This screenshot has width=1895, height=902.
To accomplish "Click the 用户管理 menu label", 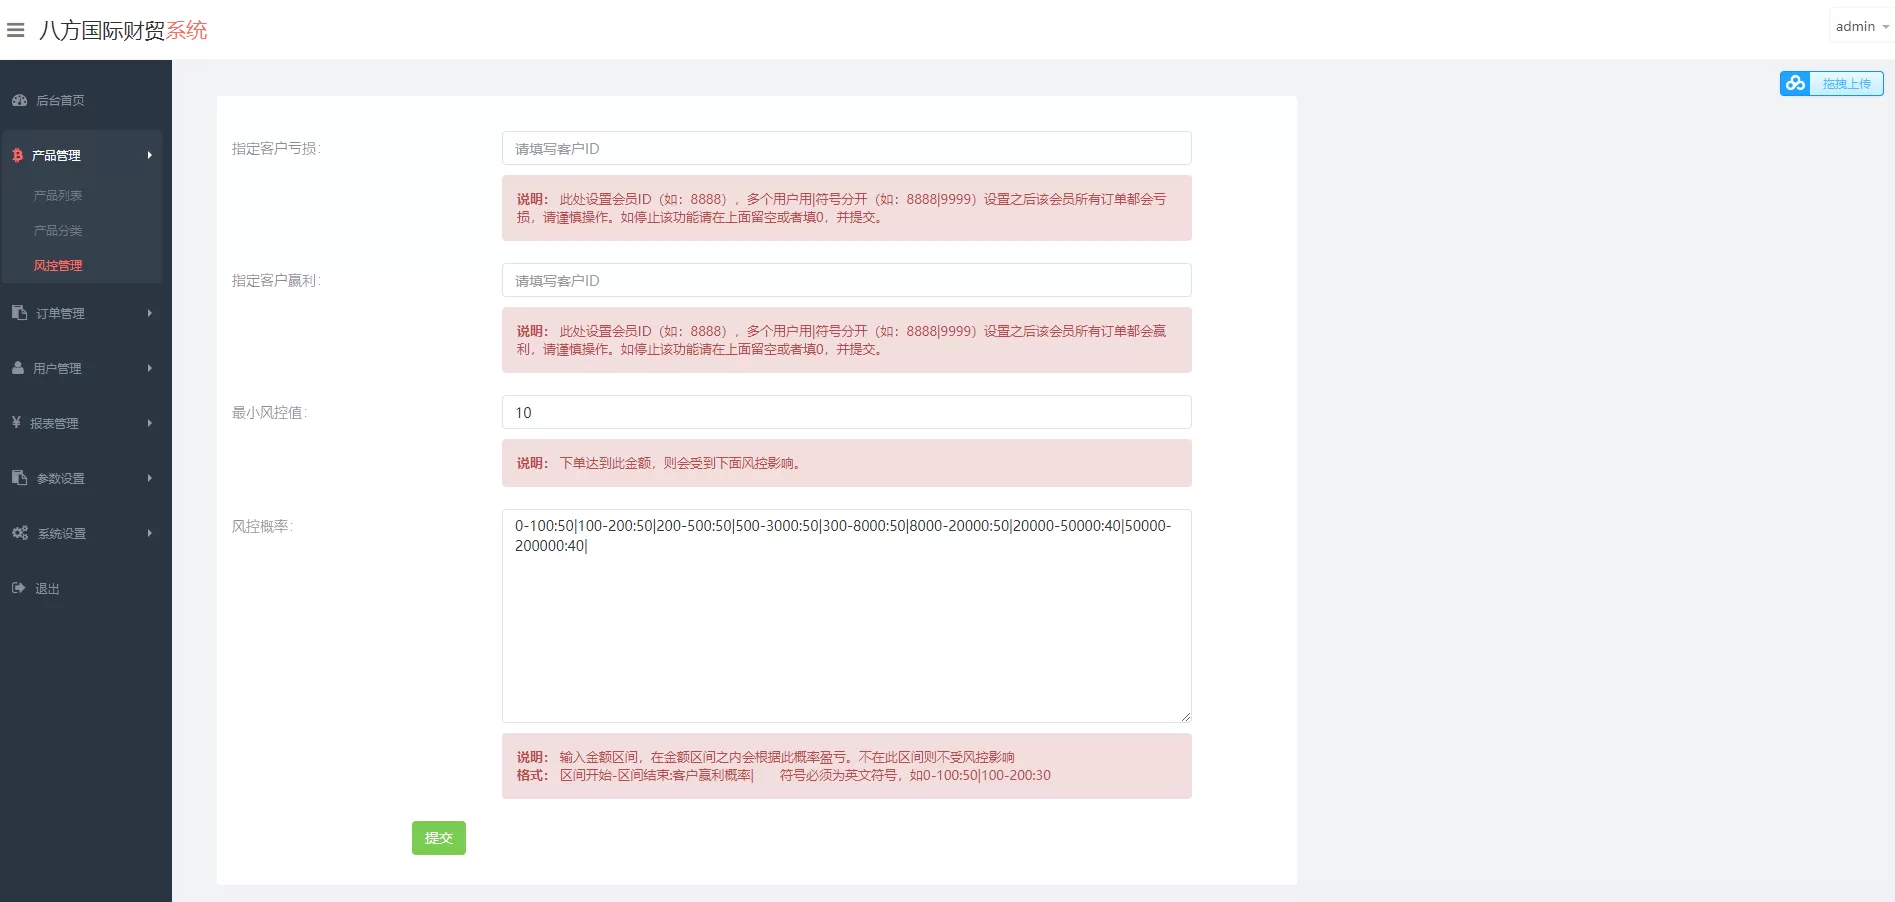I will coord(57,368).
